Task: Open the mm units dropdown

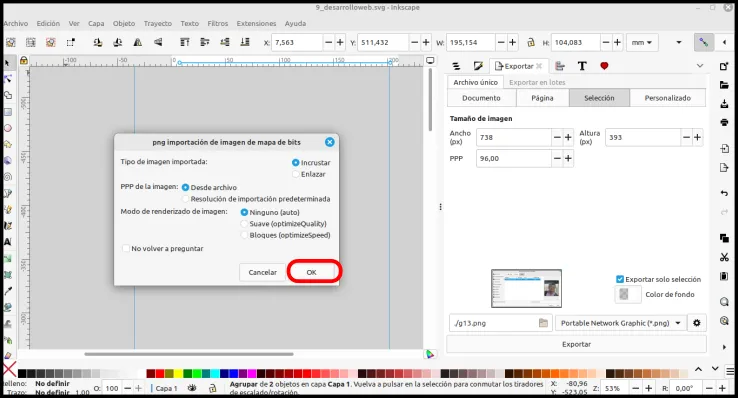Action: [x=642, y=42]
